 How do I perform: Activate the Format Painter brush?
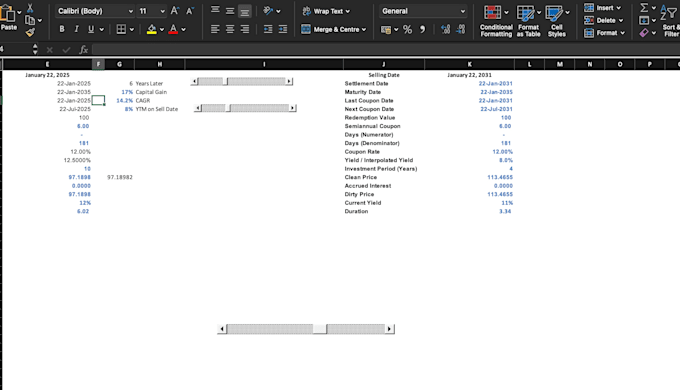pos(30,33)
